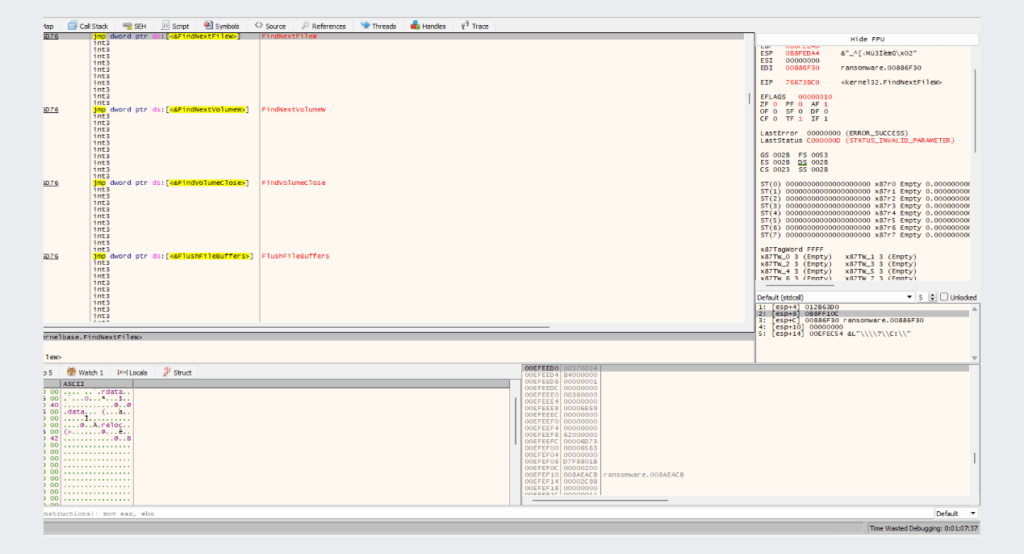The width and height of the screenshot is (1024, 554).
Task: Switch to the Symbols tab
Action: pyautogui.click(x=221, y=26)
